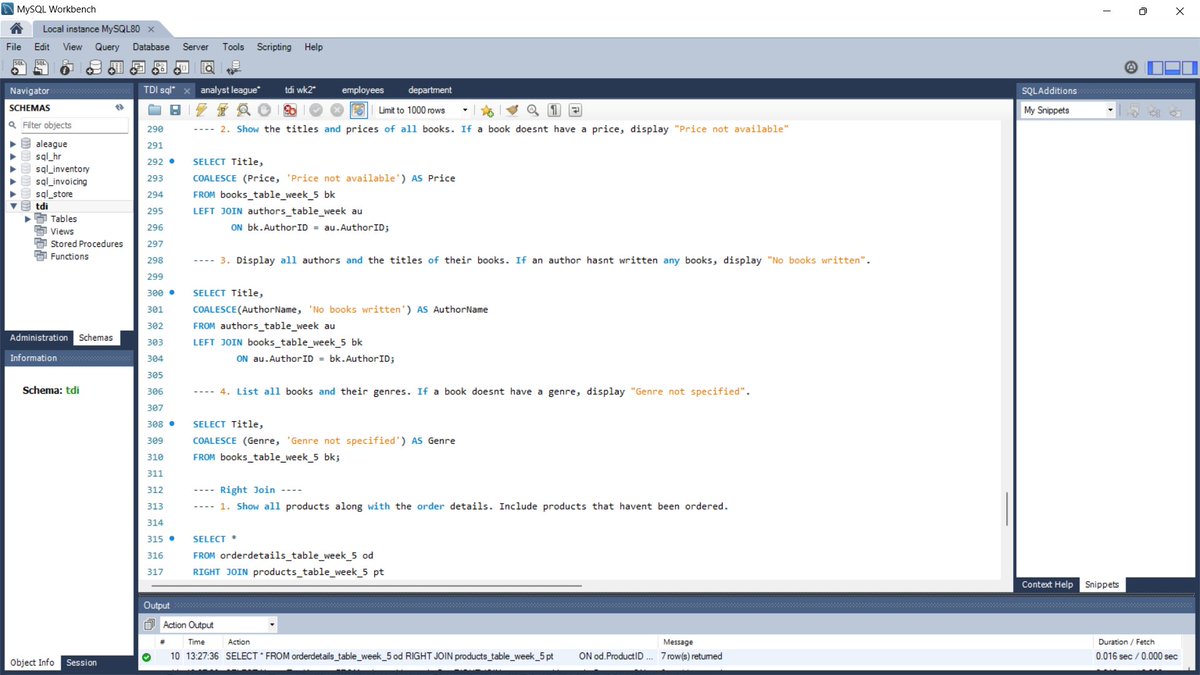Toggle the left sidebar panel visibility

pos(1155,68)
